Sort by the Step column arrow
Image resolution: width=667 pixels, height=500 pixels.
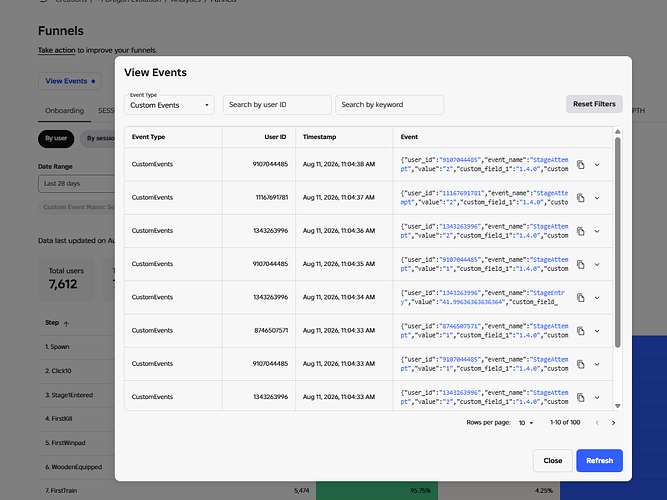(x=66, y=323)
